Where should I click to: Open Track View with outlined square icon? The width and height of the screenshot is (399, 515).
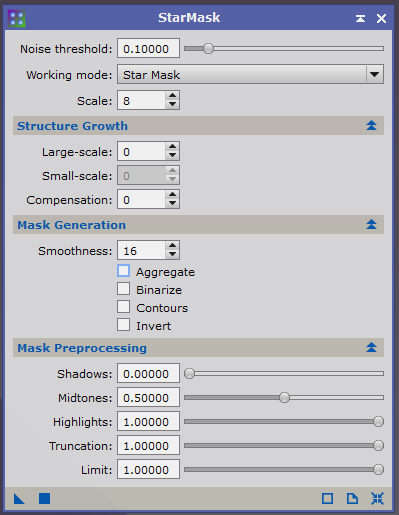coord(327,499)
